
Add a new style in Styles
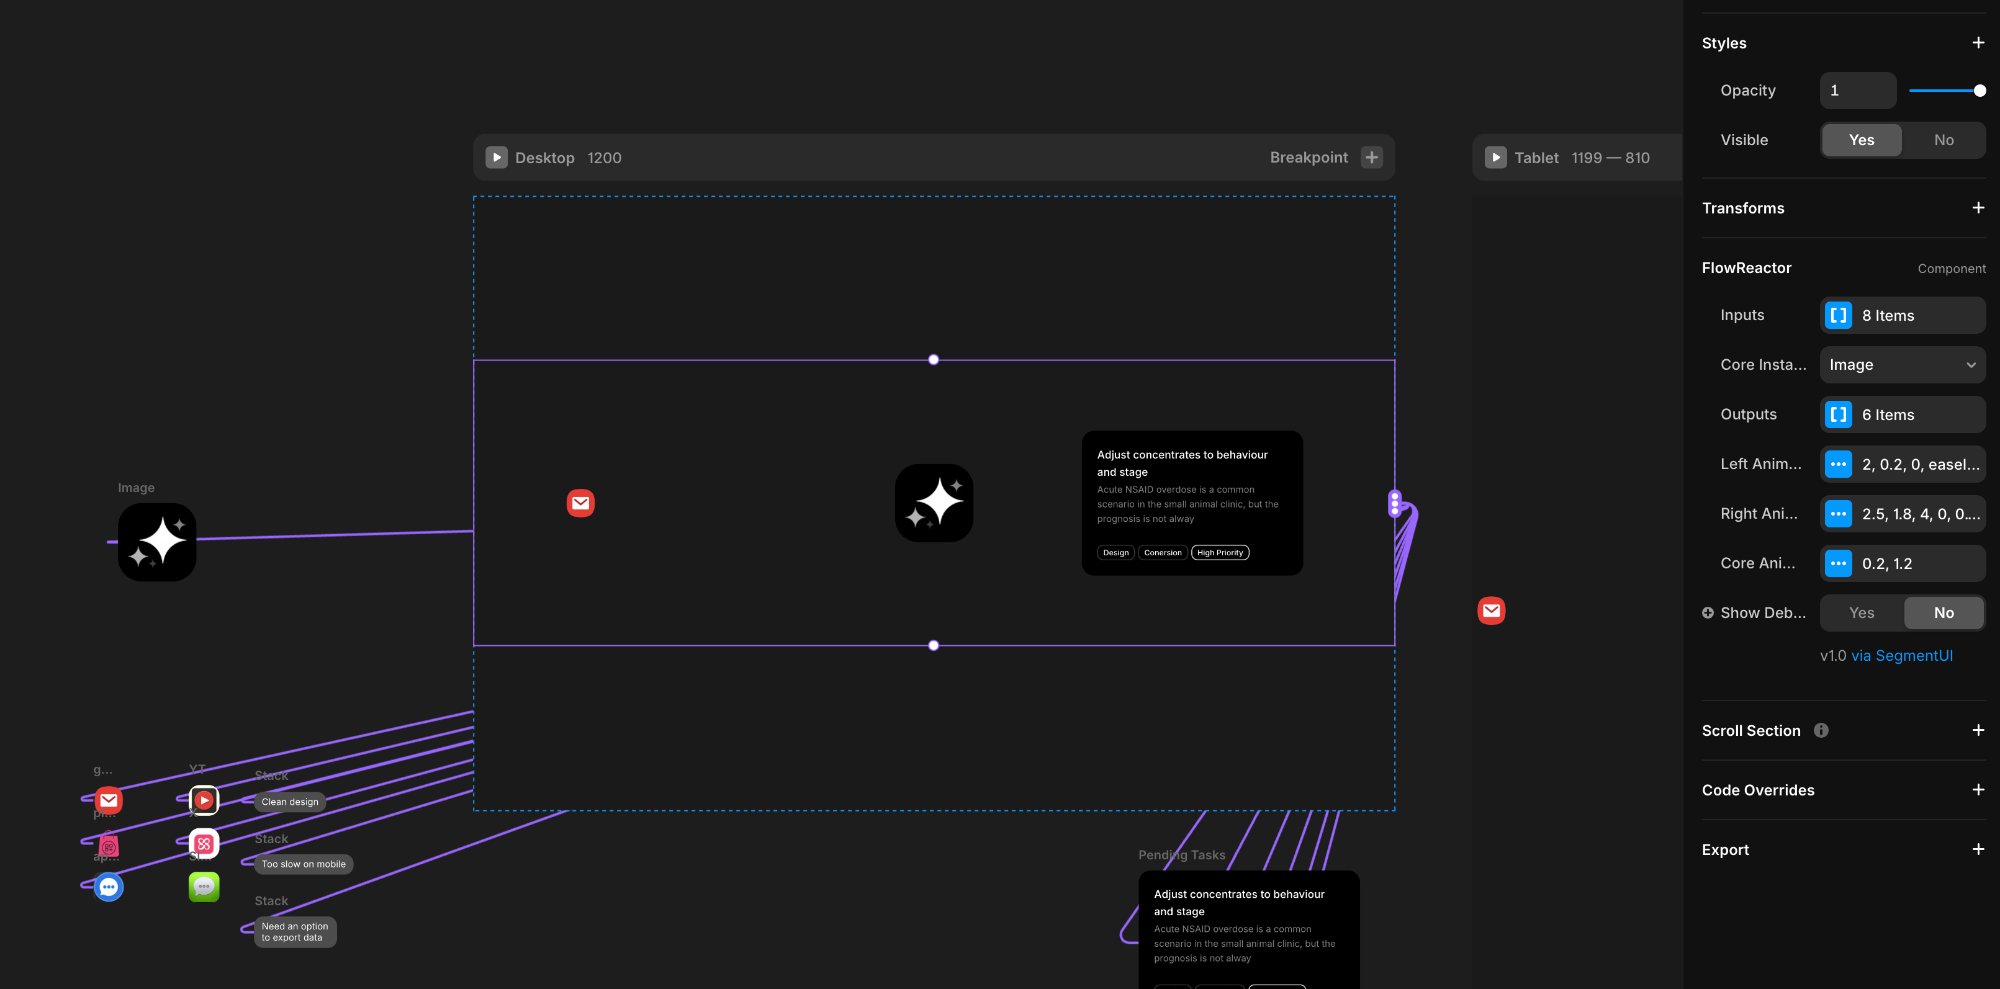(x=1977, y=43)
